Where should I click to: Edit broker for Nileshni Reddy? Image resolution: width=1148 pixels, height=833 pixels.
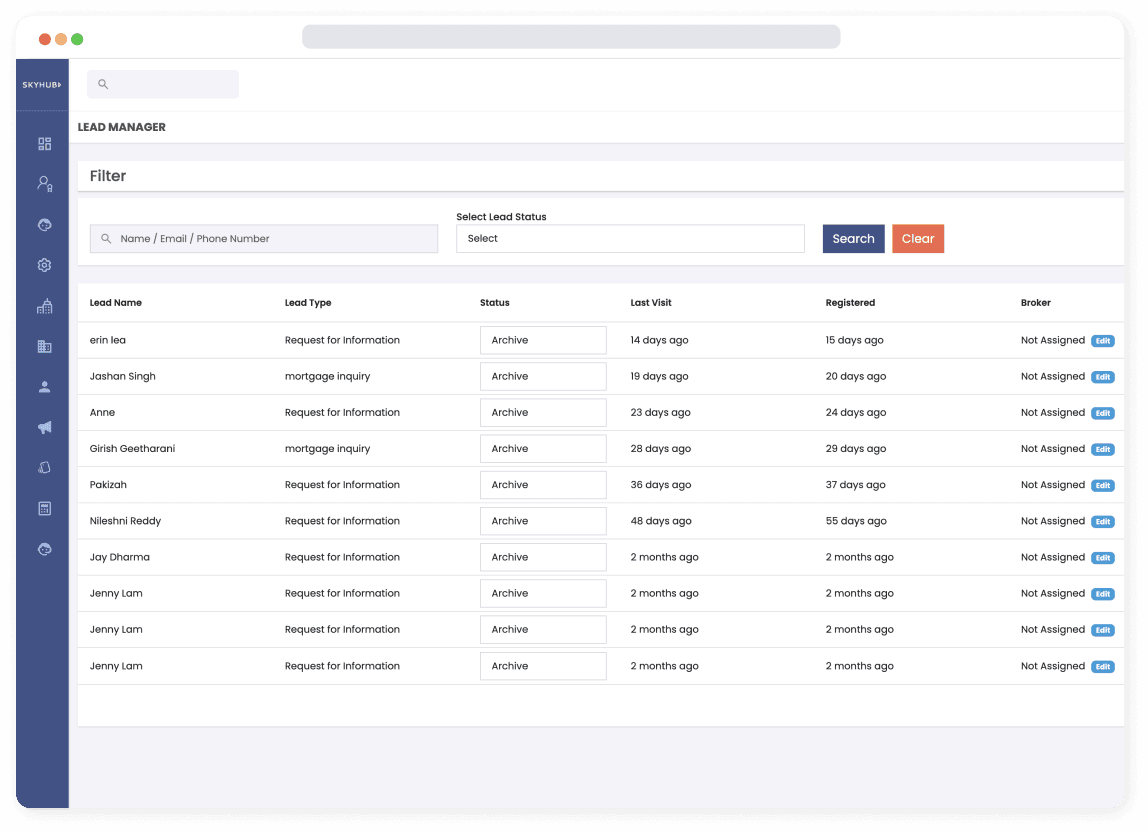point(1102,522)
